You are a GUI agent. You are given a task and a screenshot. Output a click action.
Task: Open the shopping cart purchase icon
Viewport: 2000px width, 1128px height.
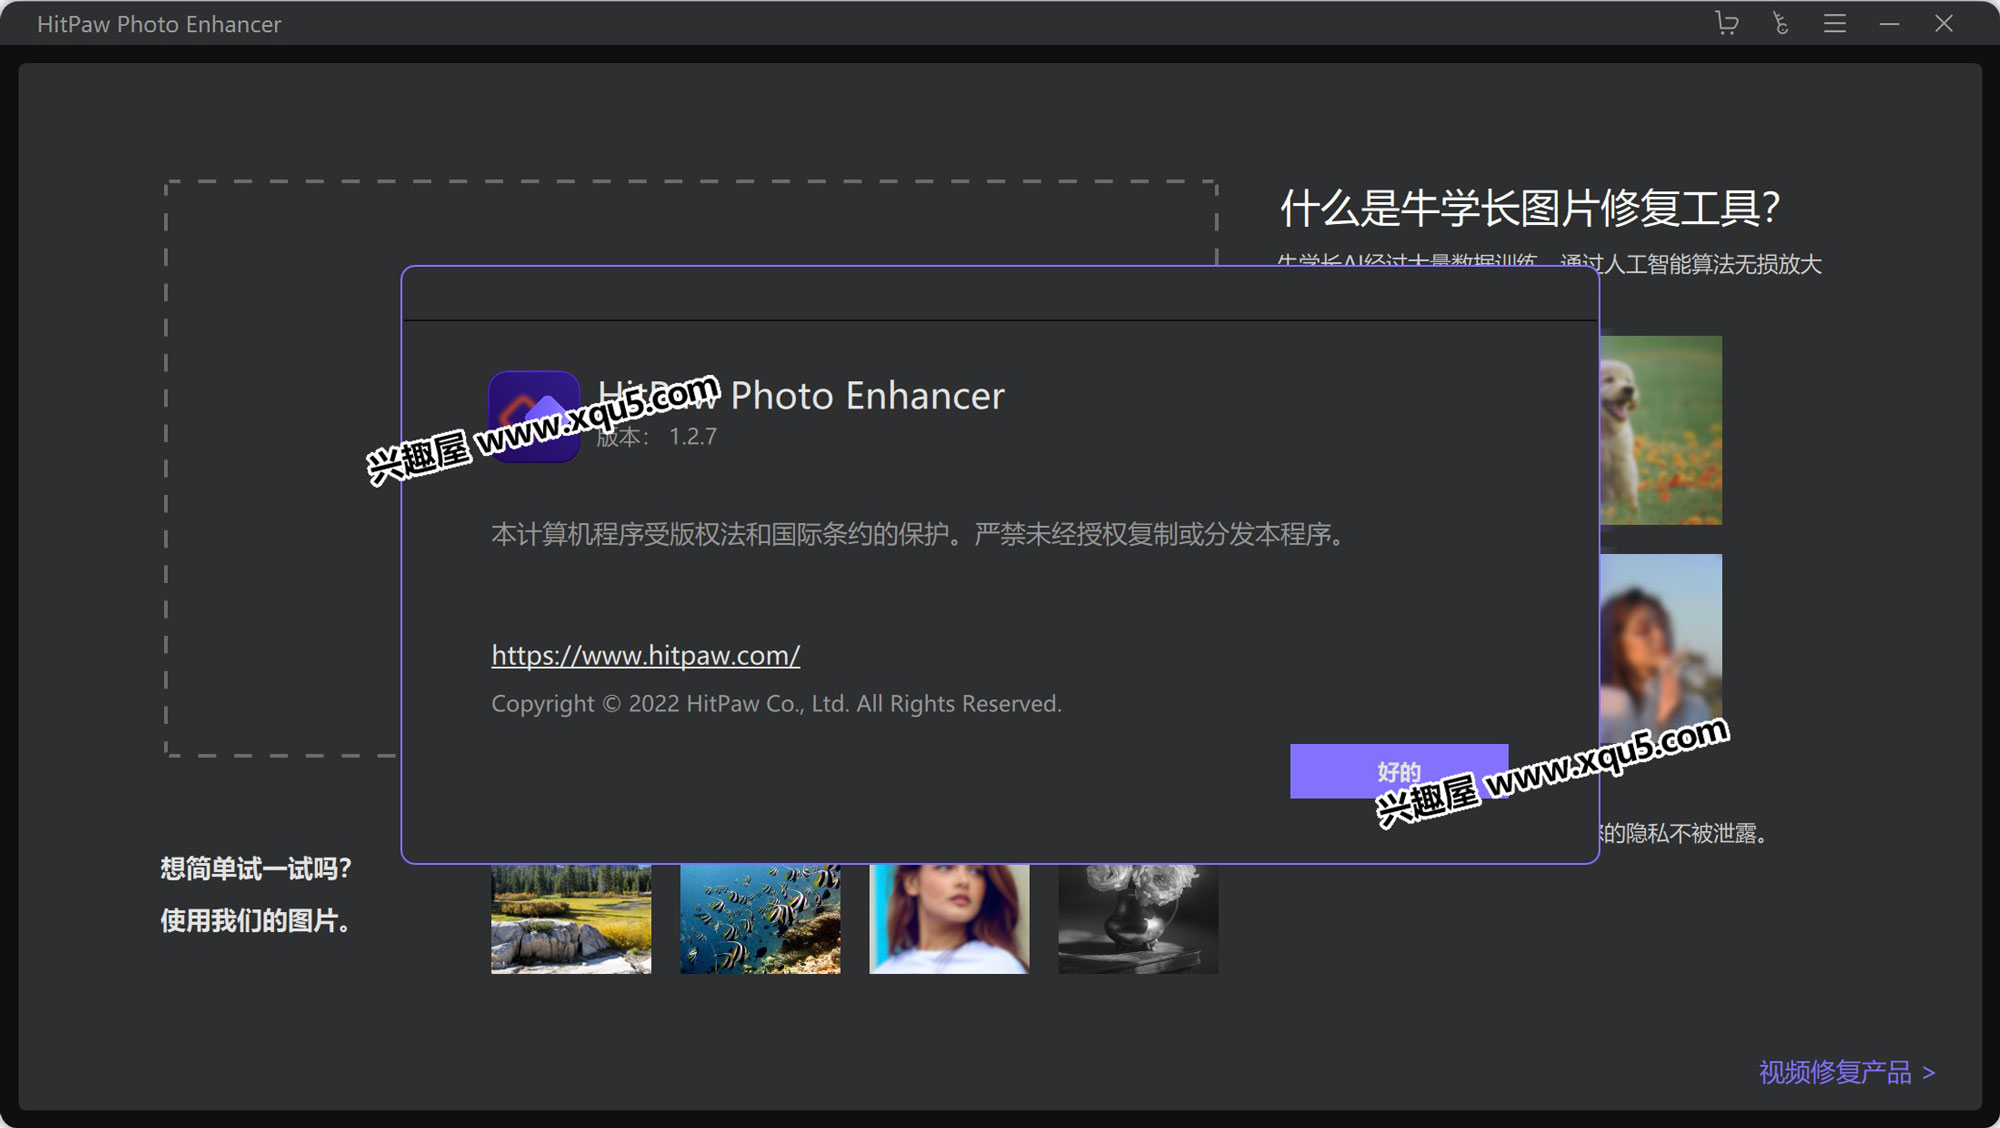point(1727,23)
